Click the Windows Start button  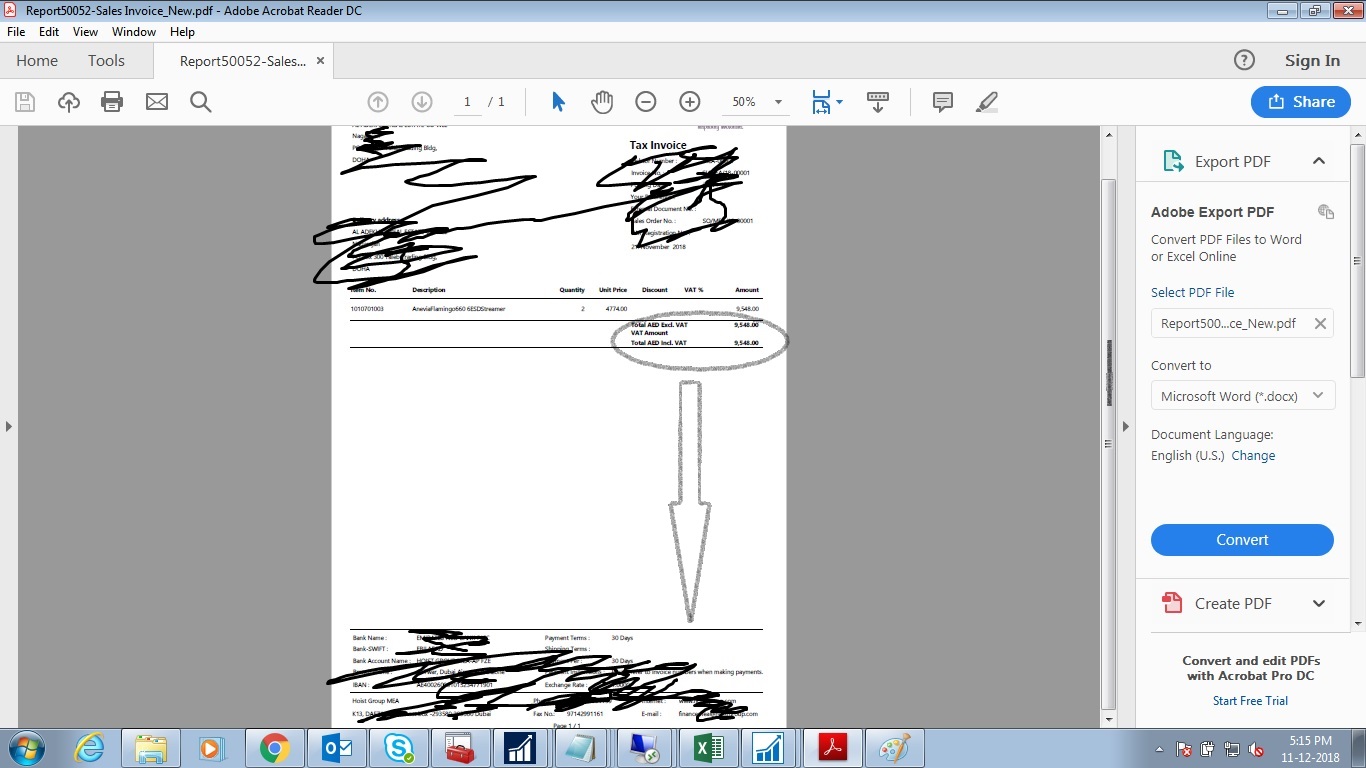[x=27, y=748]
